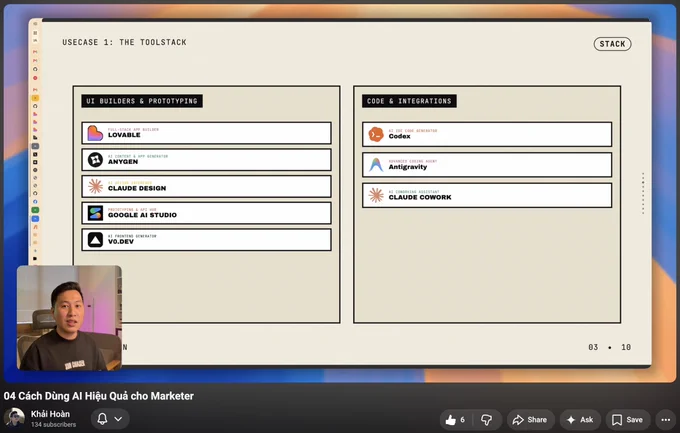Save video to a playlist
This screenshot has height=433, width=680.
[628, 420]
